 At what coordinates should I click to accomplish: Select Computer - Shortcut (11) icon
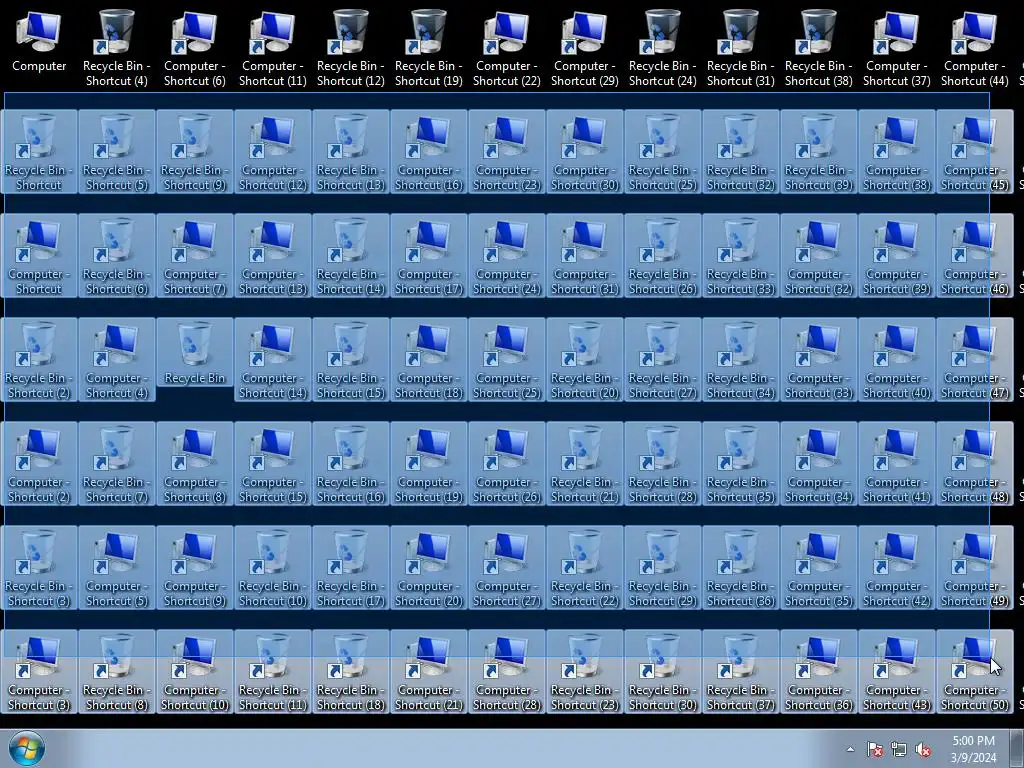coord(272,47)
